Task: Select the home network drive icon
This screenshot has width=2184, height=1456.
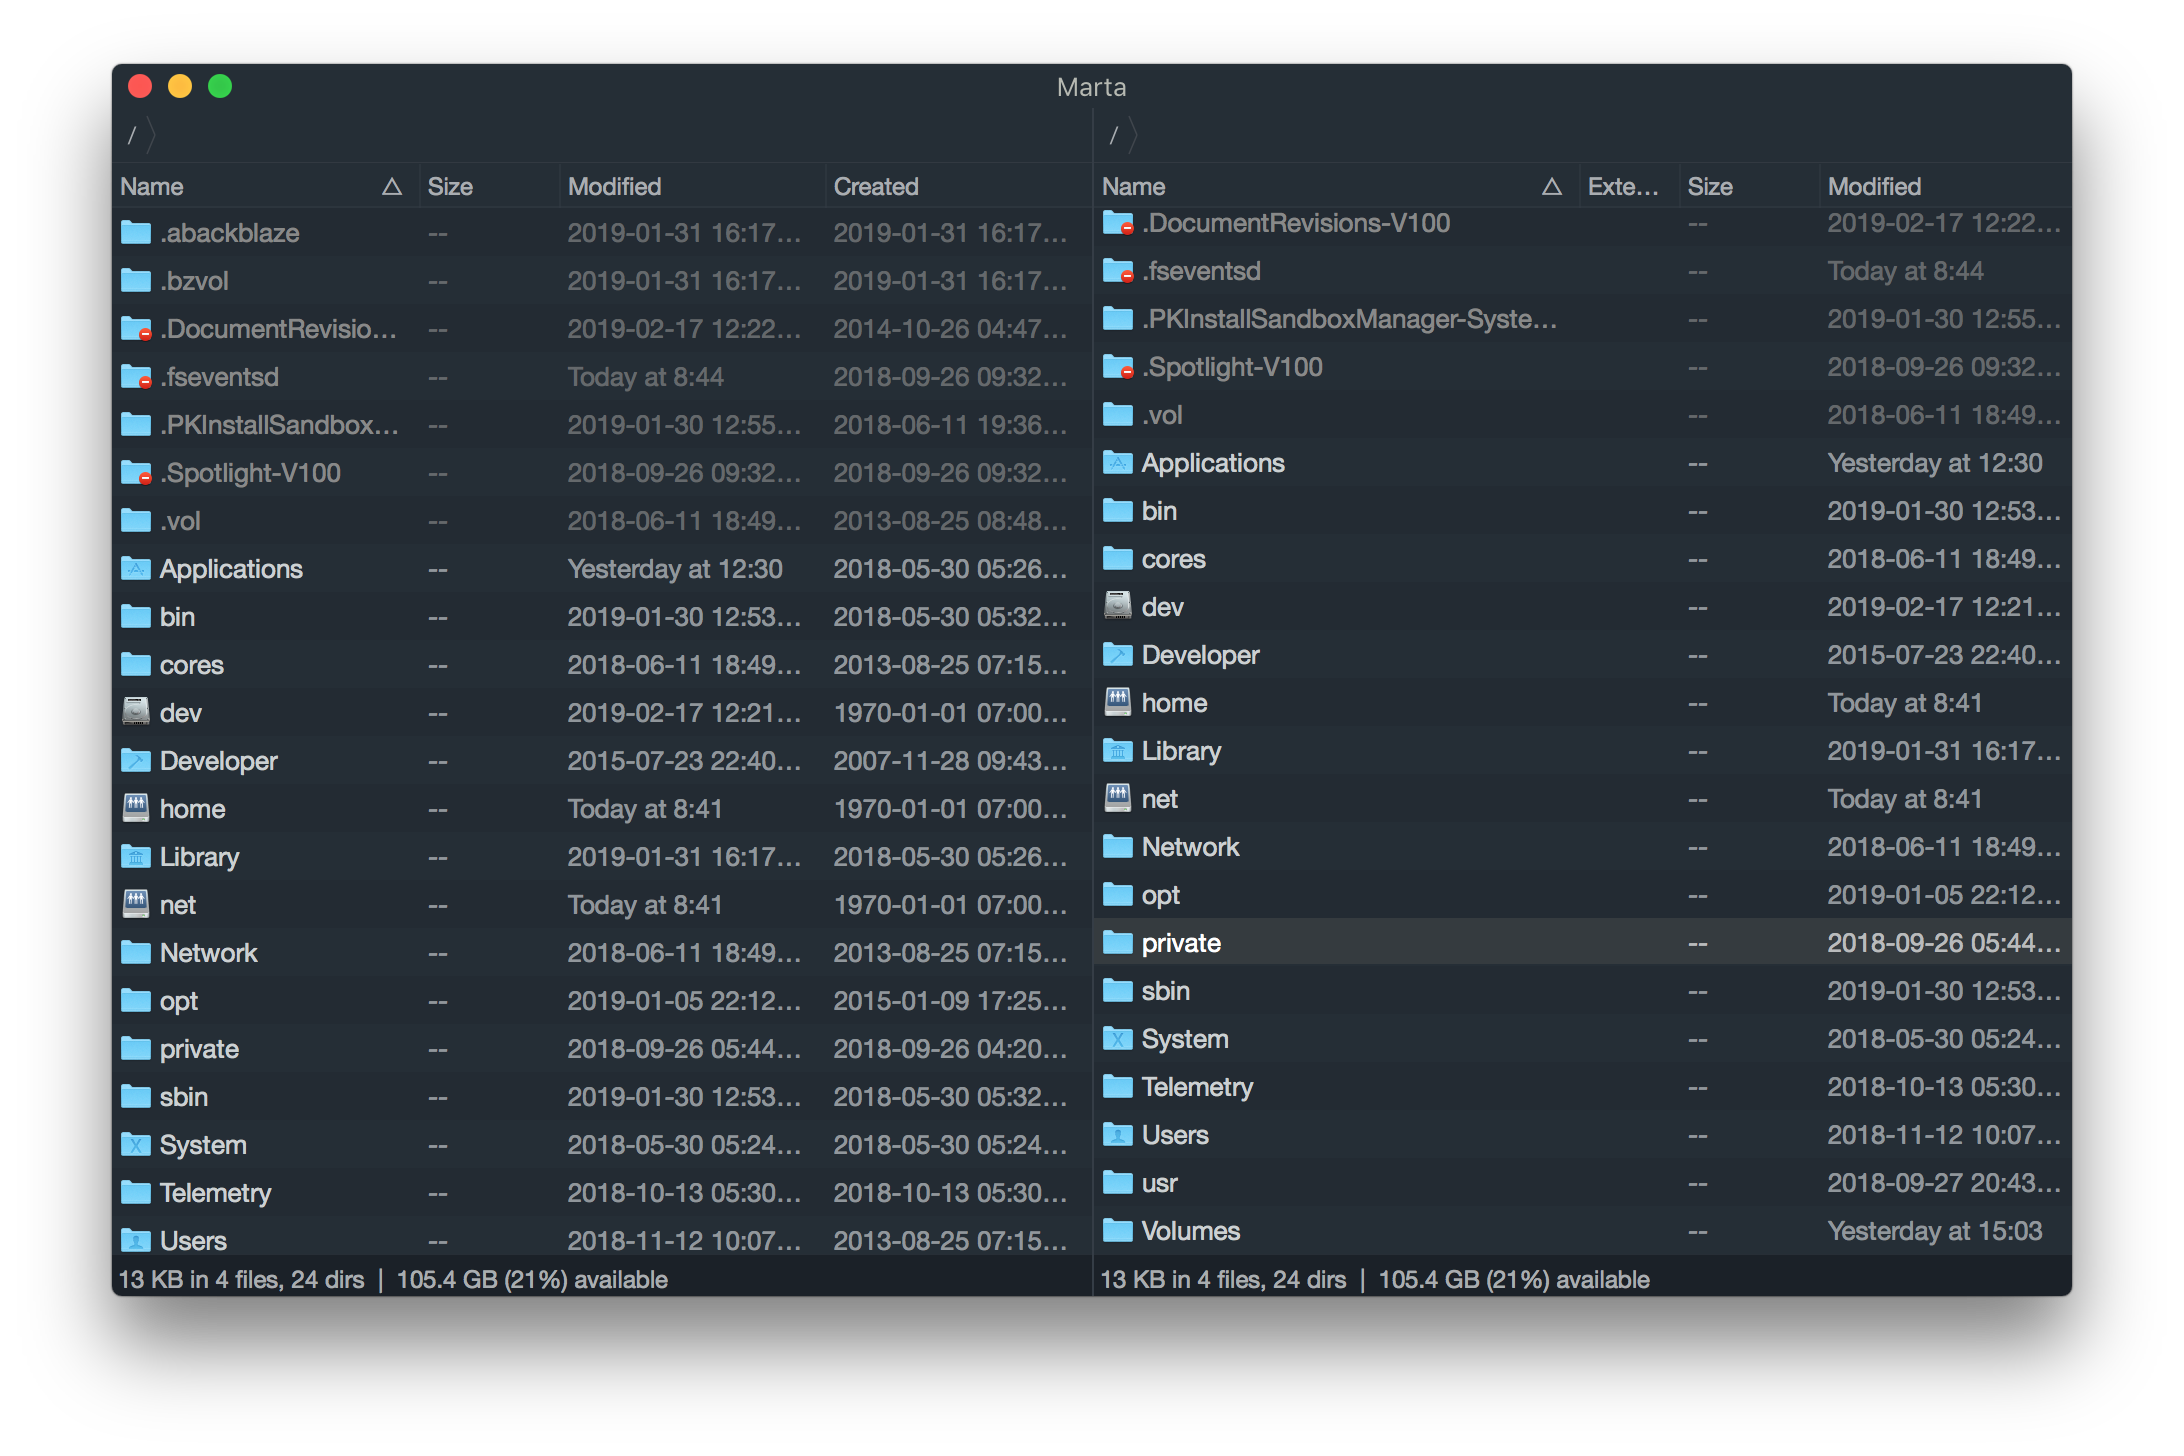Action: coord(134,808)
